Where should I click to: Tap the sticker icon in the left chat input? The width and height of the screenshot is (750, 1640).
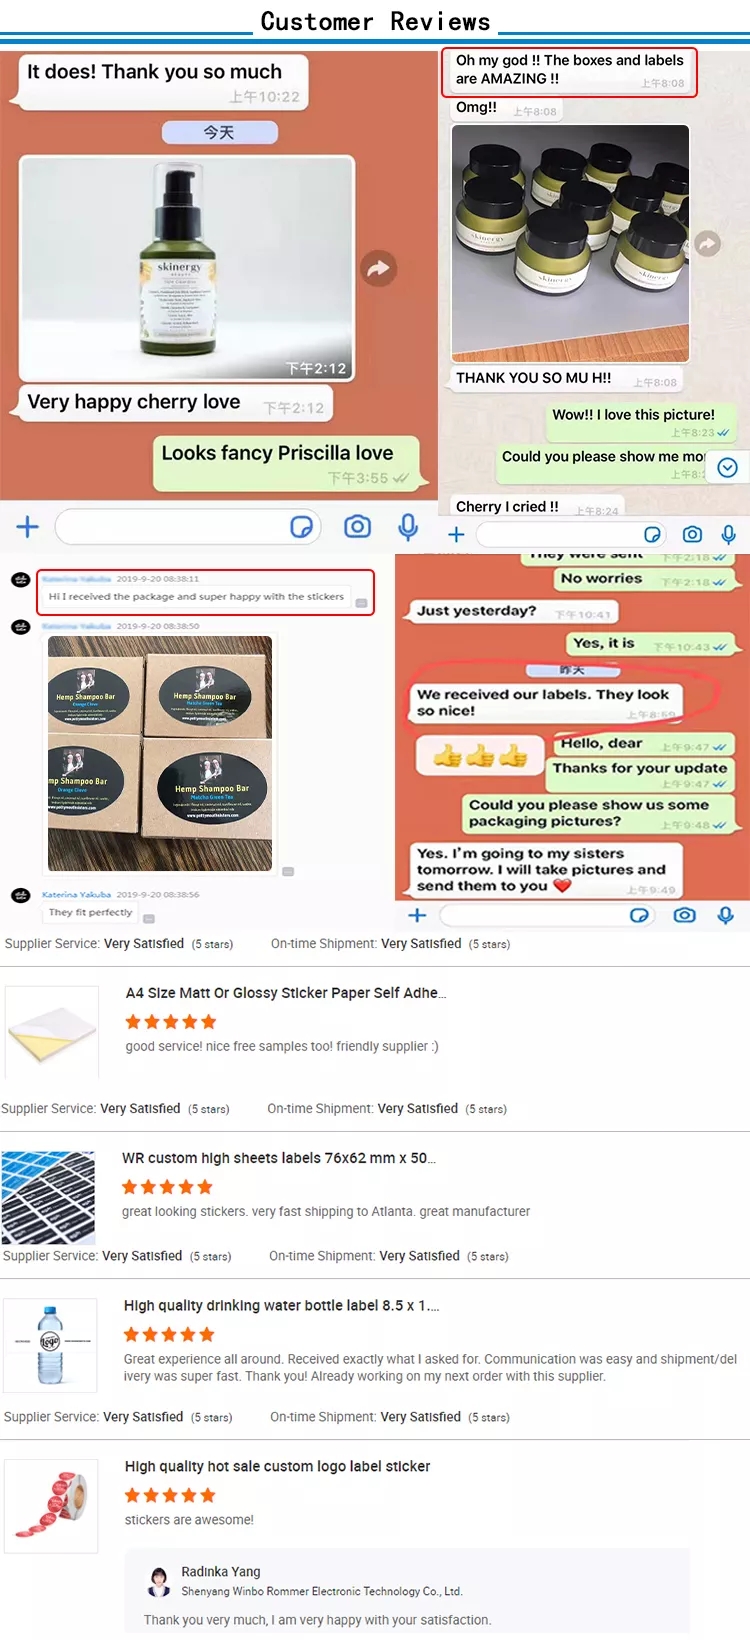tap(301, 527)
